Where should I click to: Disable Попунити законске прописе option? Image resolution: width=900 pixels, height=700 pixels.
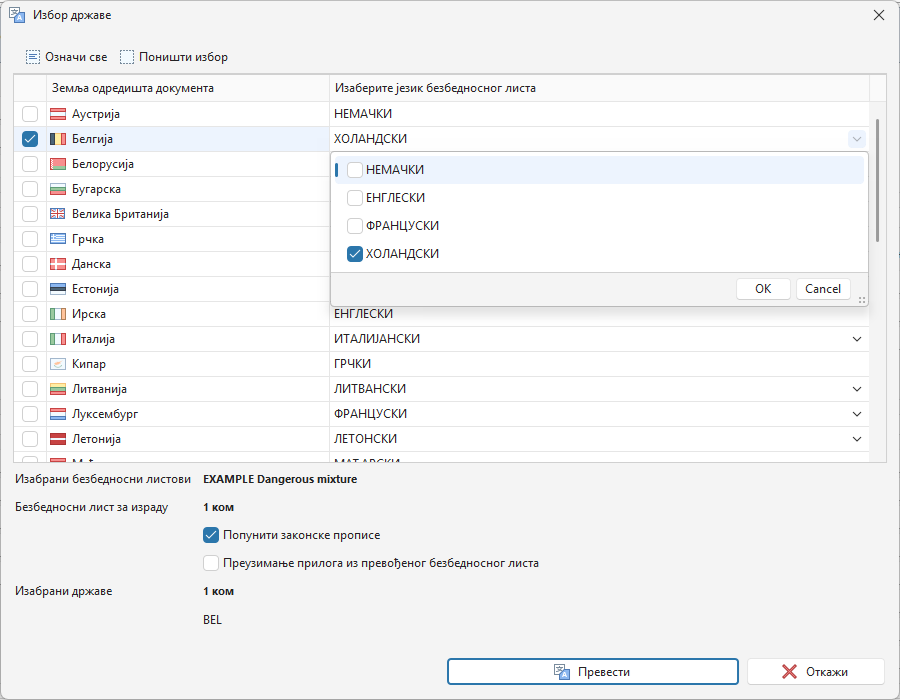(211, 535)
